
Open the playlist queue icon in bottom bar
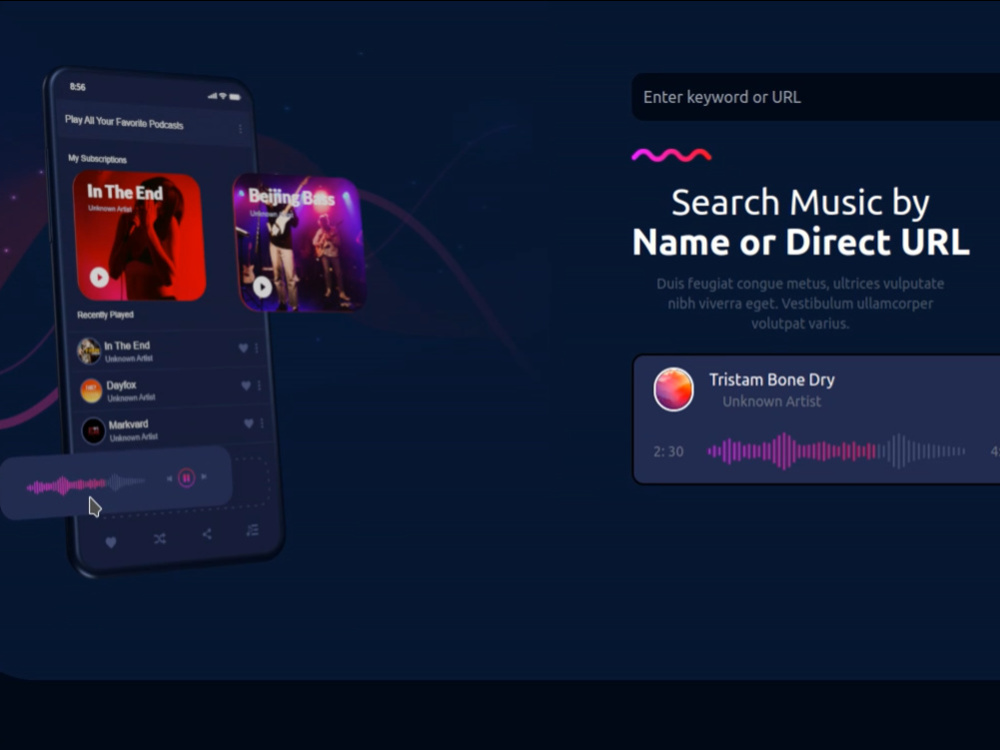pyautogui.click(x=253, y=529)
